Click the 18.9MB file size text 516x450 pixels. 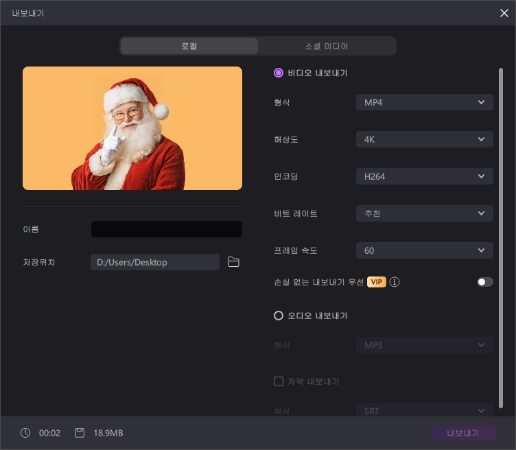tap(108, 433)
